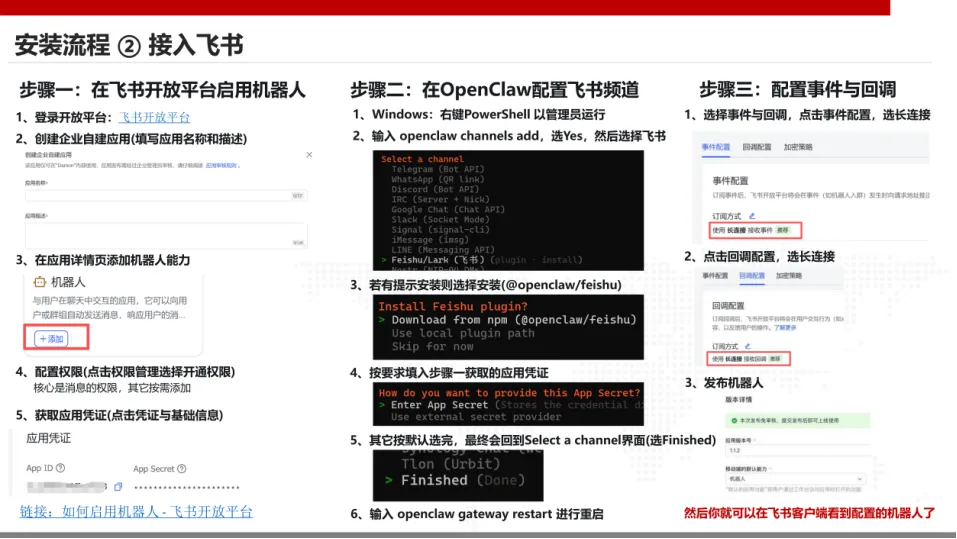
Task: Click the 订阅方式 edit pencil under 回调配置
Action: (x=748, y=346)
